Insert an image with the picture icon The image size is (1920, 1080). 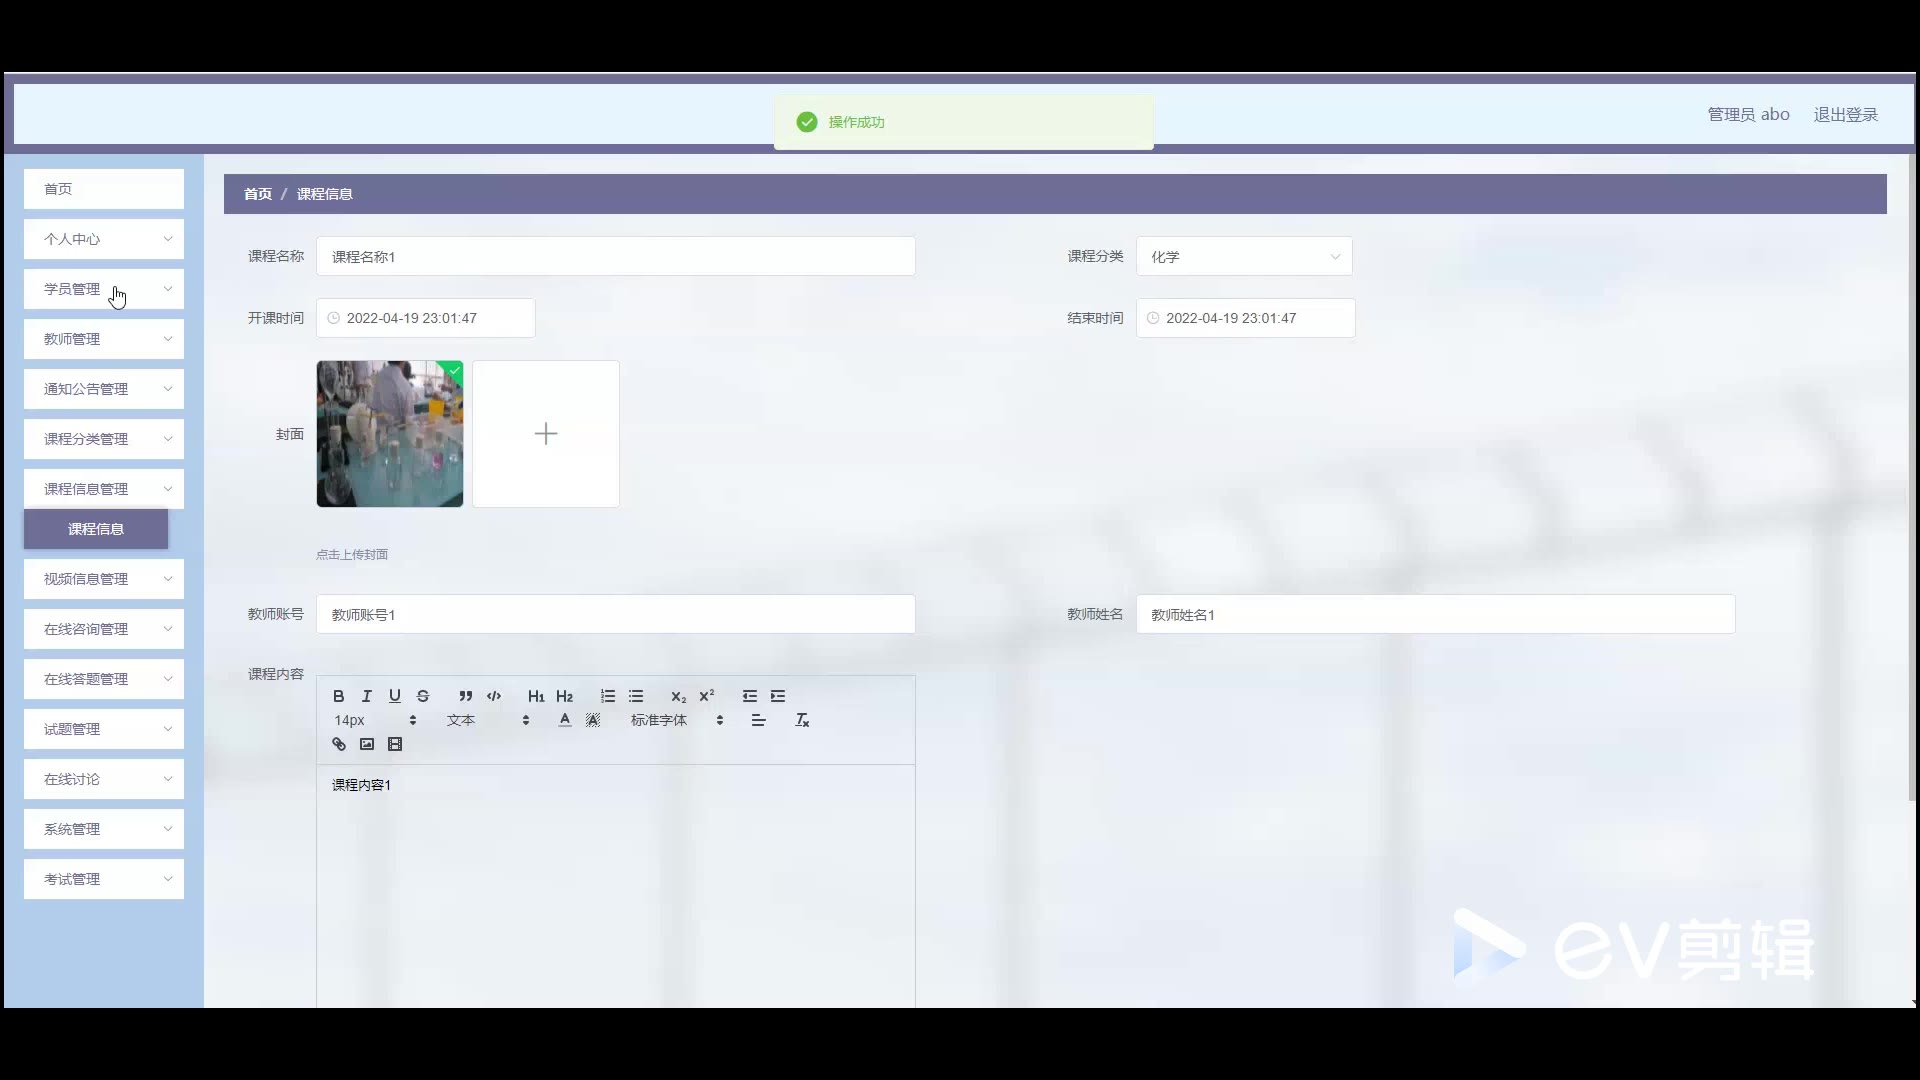367,744
